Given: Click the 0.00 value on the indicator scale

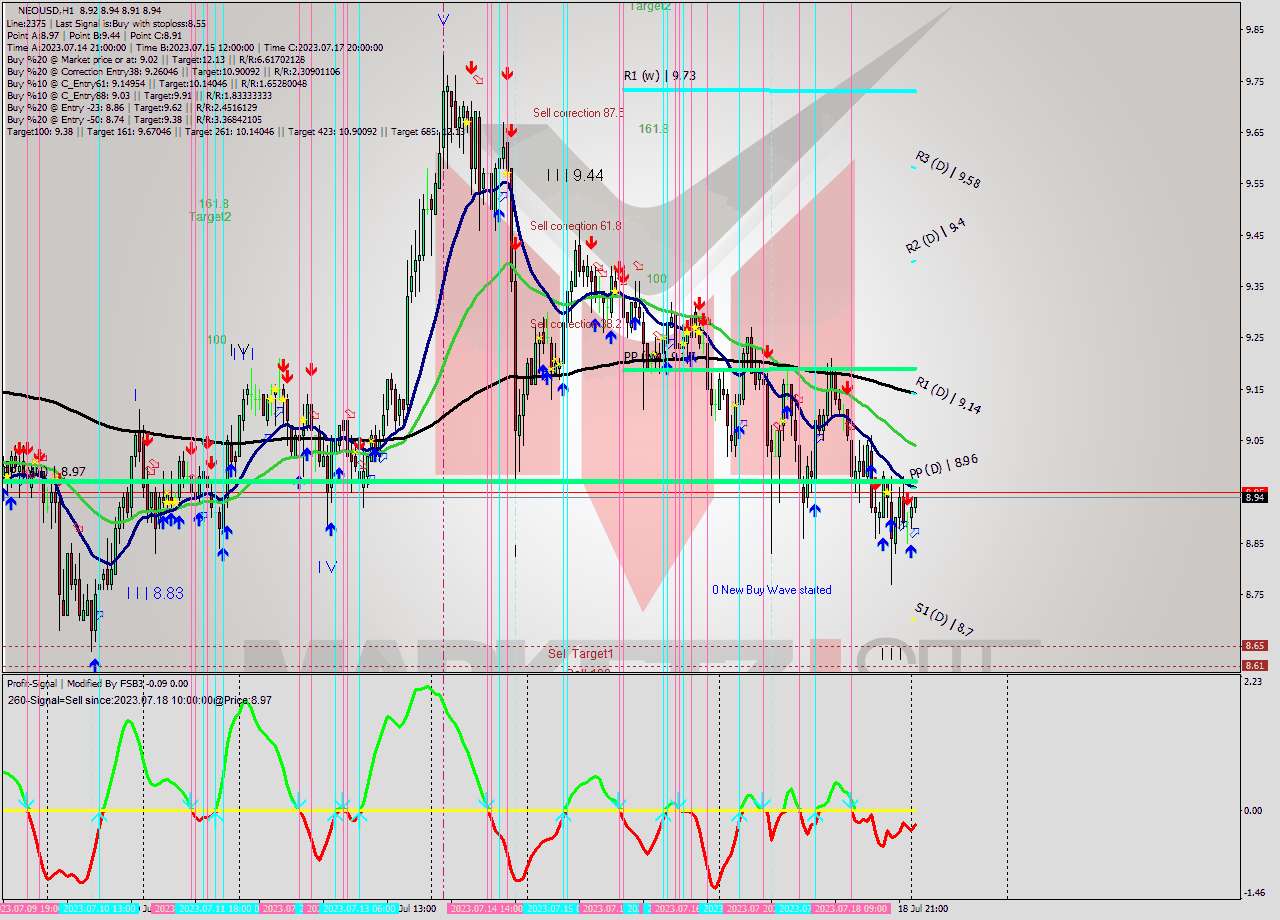Looking at the screenshot, I should click(1254, 810).
